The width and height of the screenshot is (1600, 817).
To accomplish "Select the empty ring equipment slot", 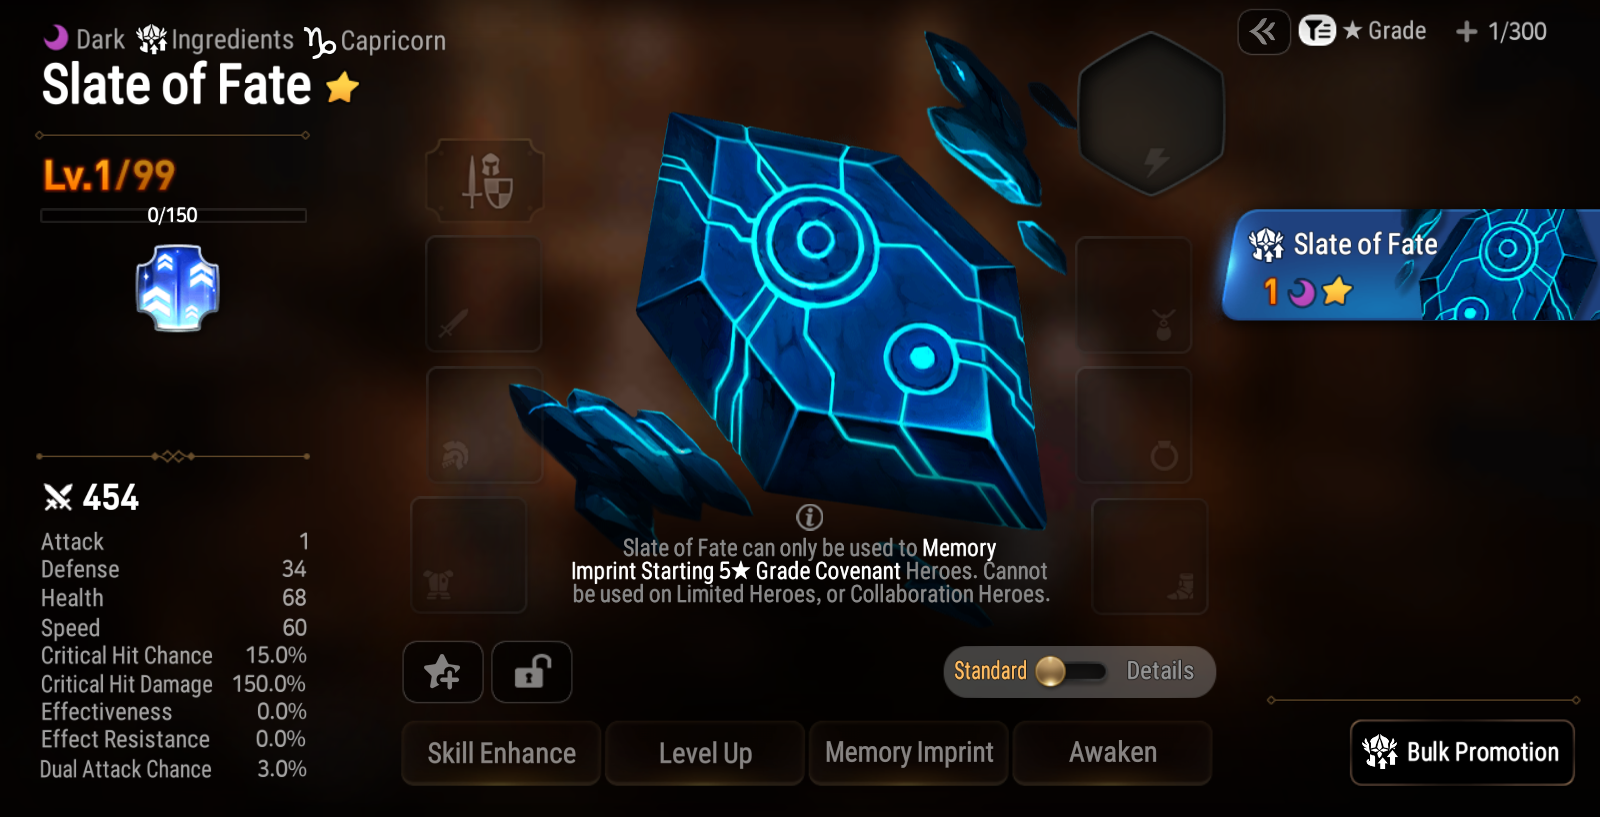I will coord(1134,425).
